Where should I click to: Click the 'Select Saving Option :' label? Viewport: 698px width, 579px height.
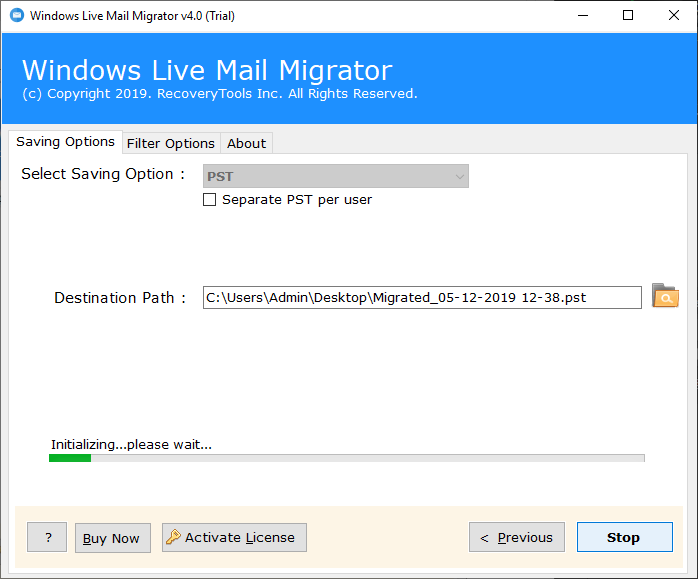tap(103, 174)
